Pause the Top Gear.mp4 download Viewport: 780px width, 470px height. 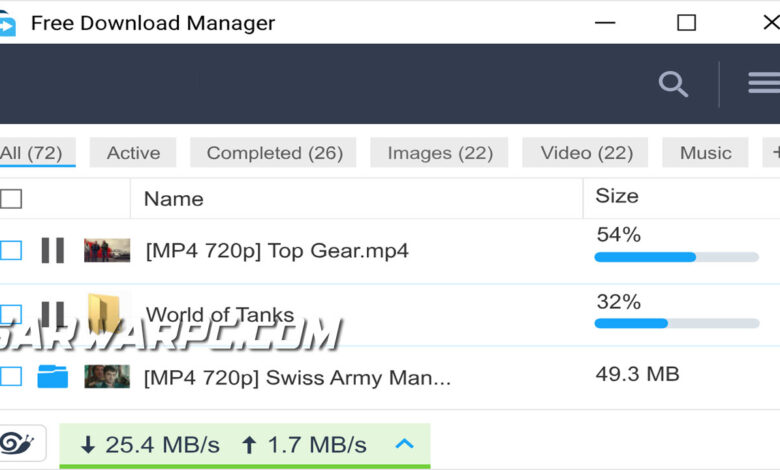pos(53,250)
